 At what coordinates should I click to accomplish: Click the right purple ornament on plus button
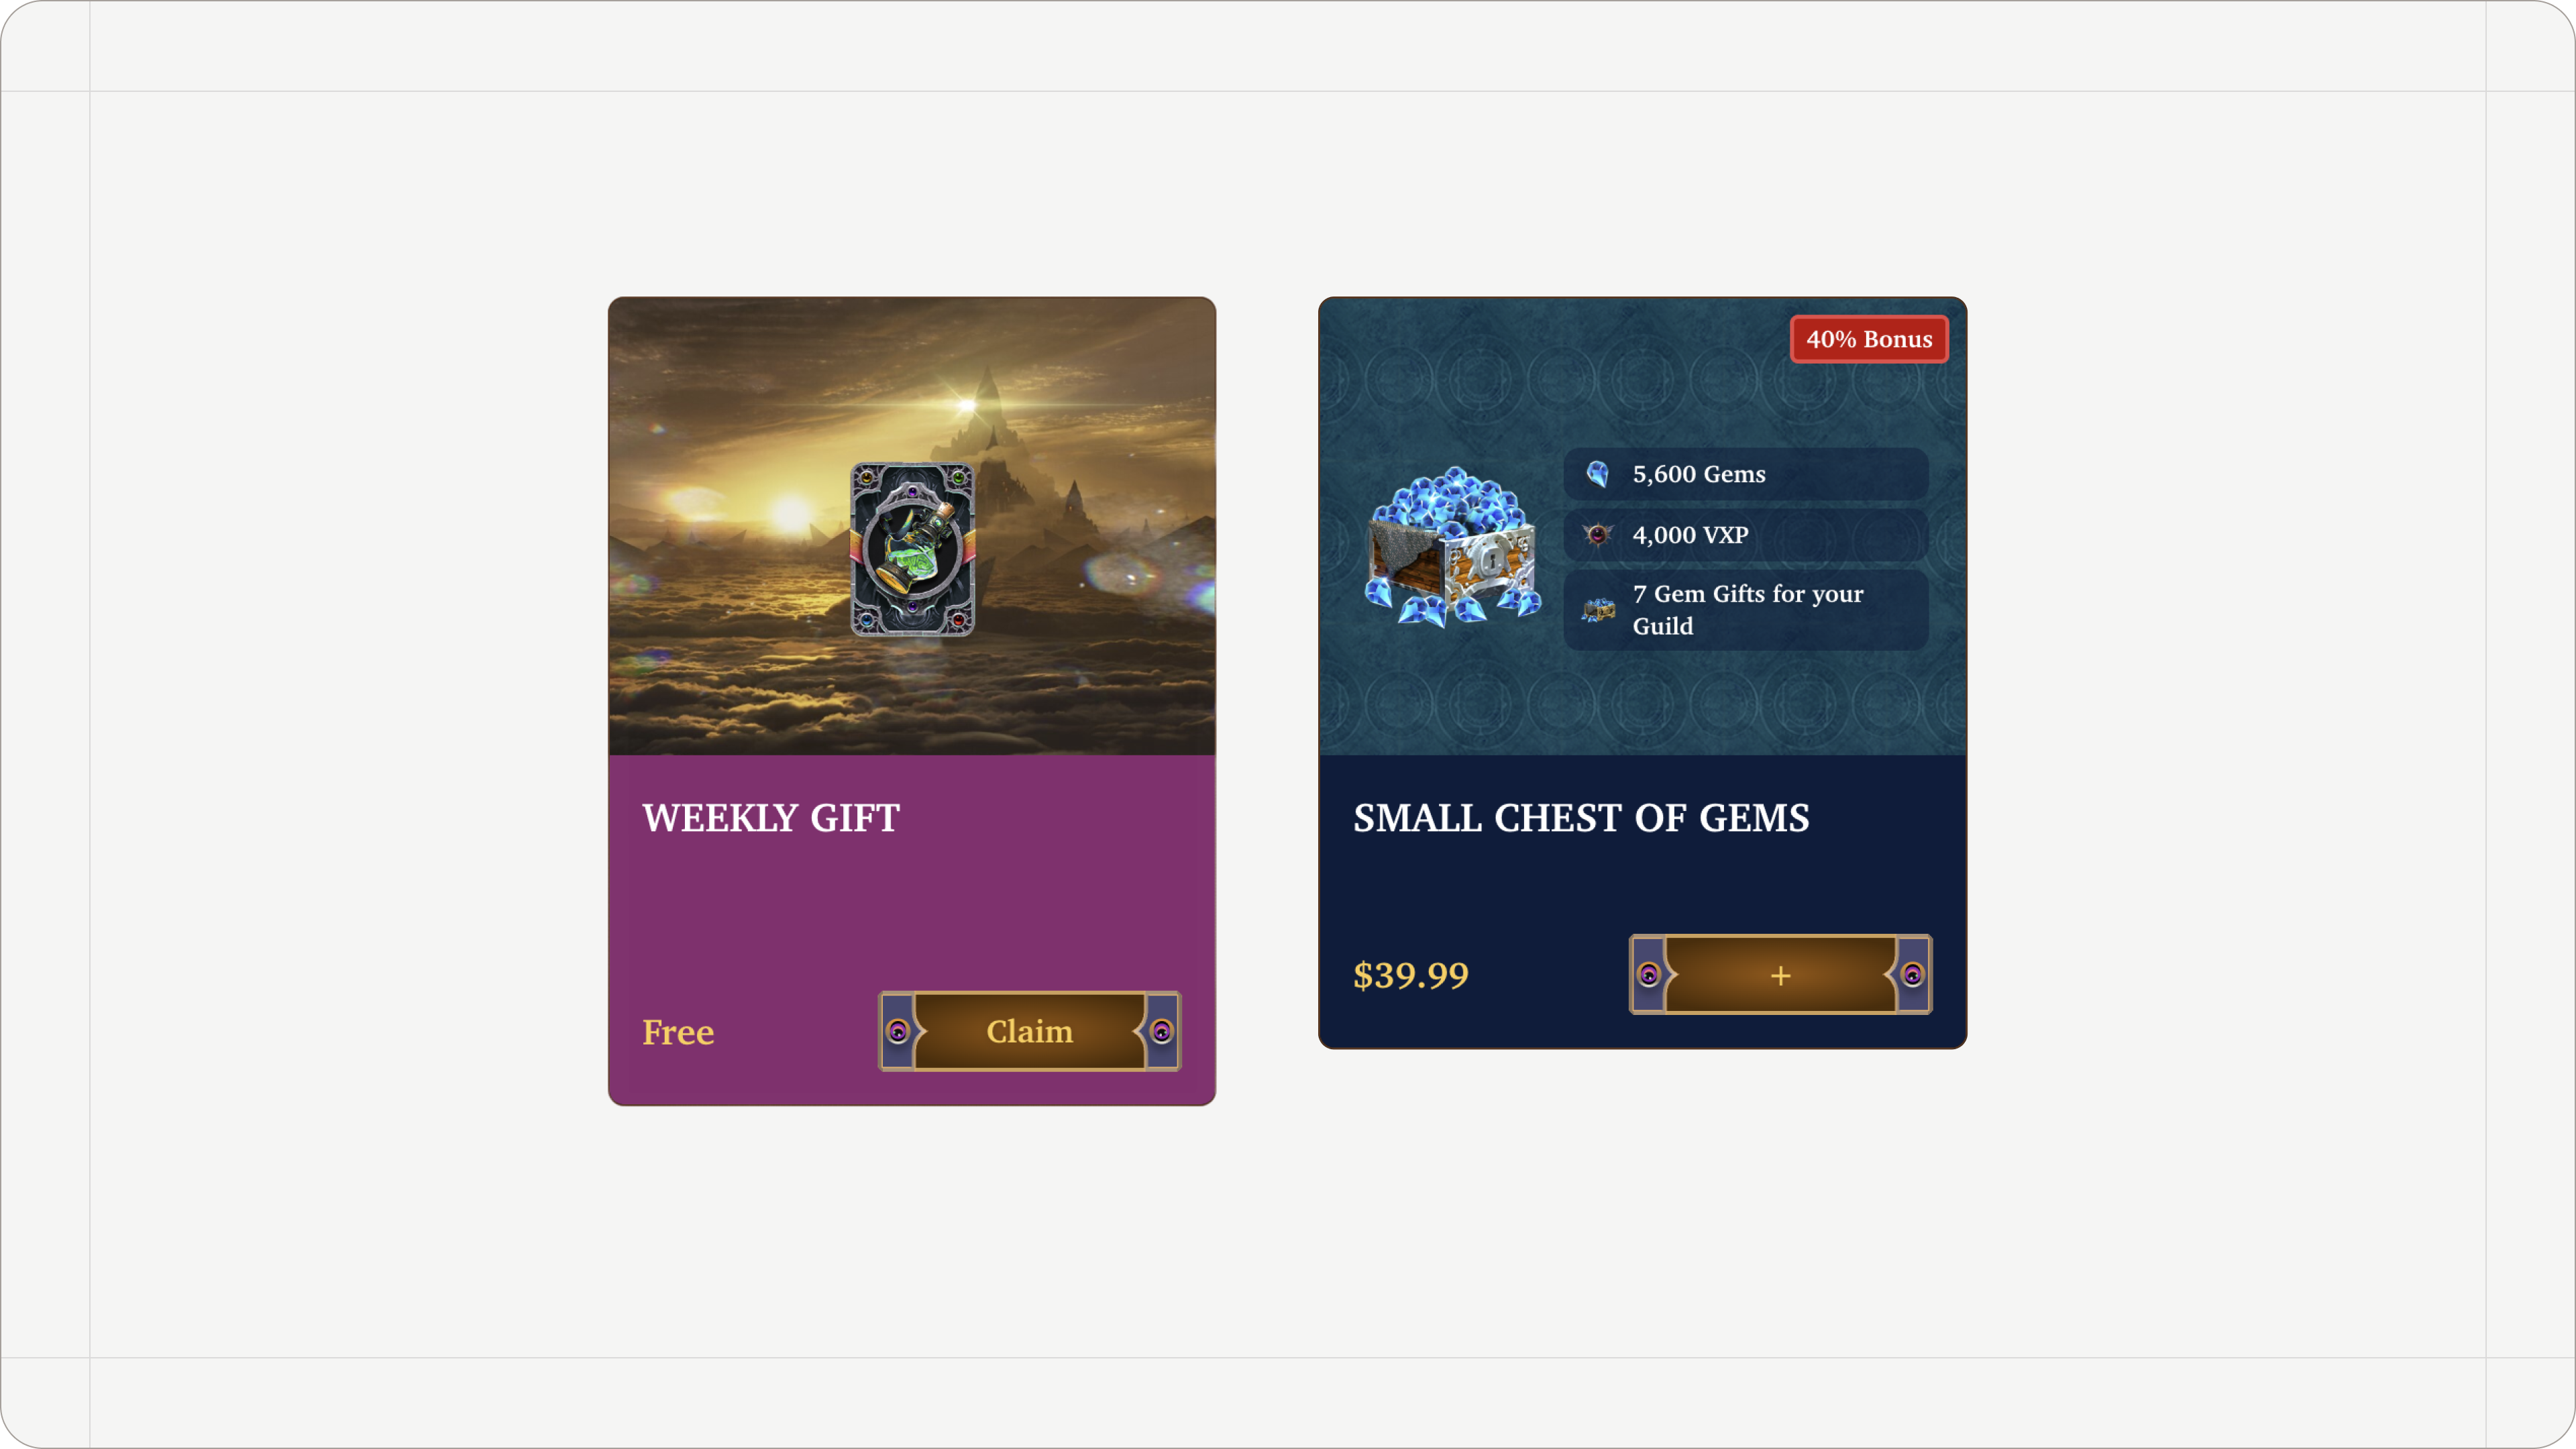1912,974
